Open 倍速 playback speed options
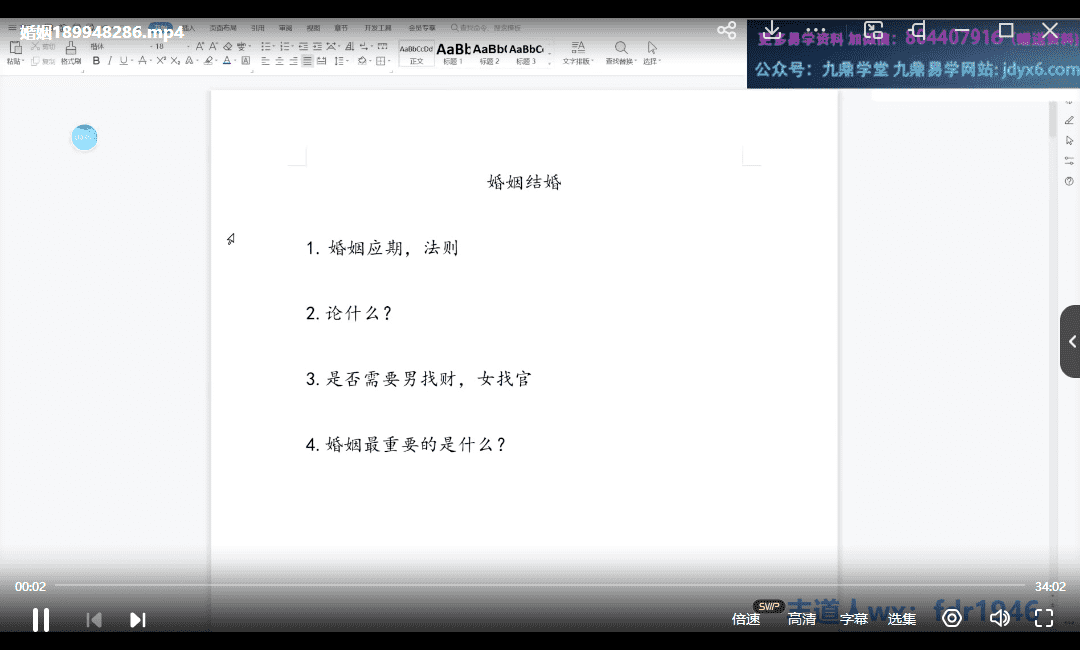This screenshot has width=1080, height=650. tap(746, 619)
